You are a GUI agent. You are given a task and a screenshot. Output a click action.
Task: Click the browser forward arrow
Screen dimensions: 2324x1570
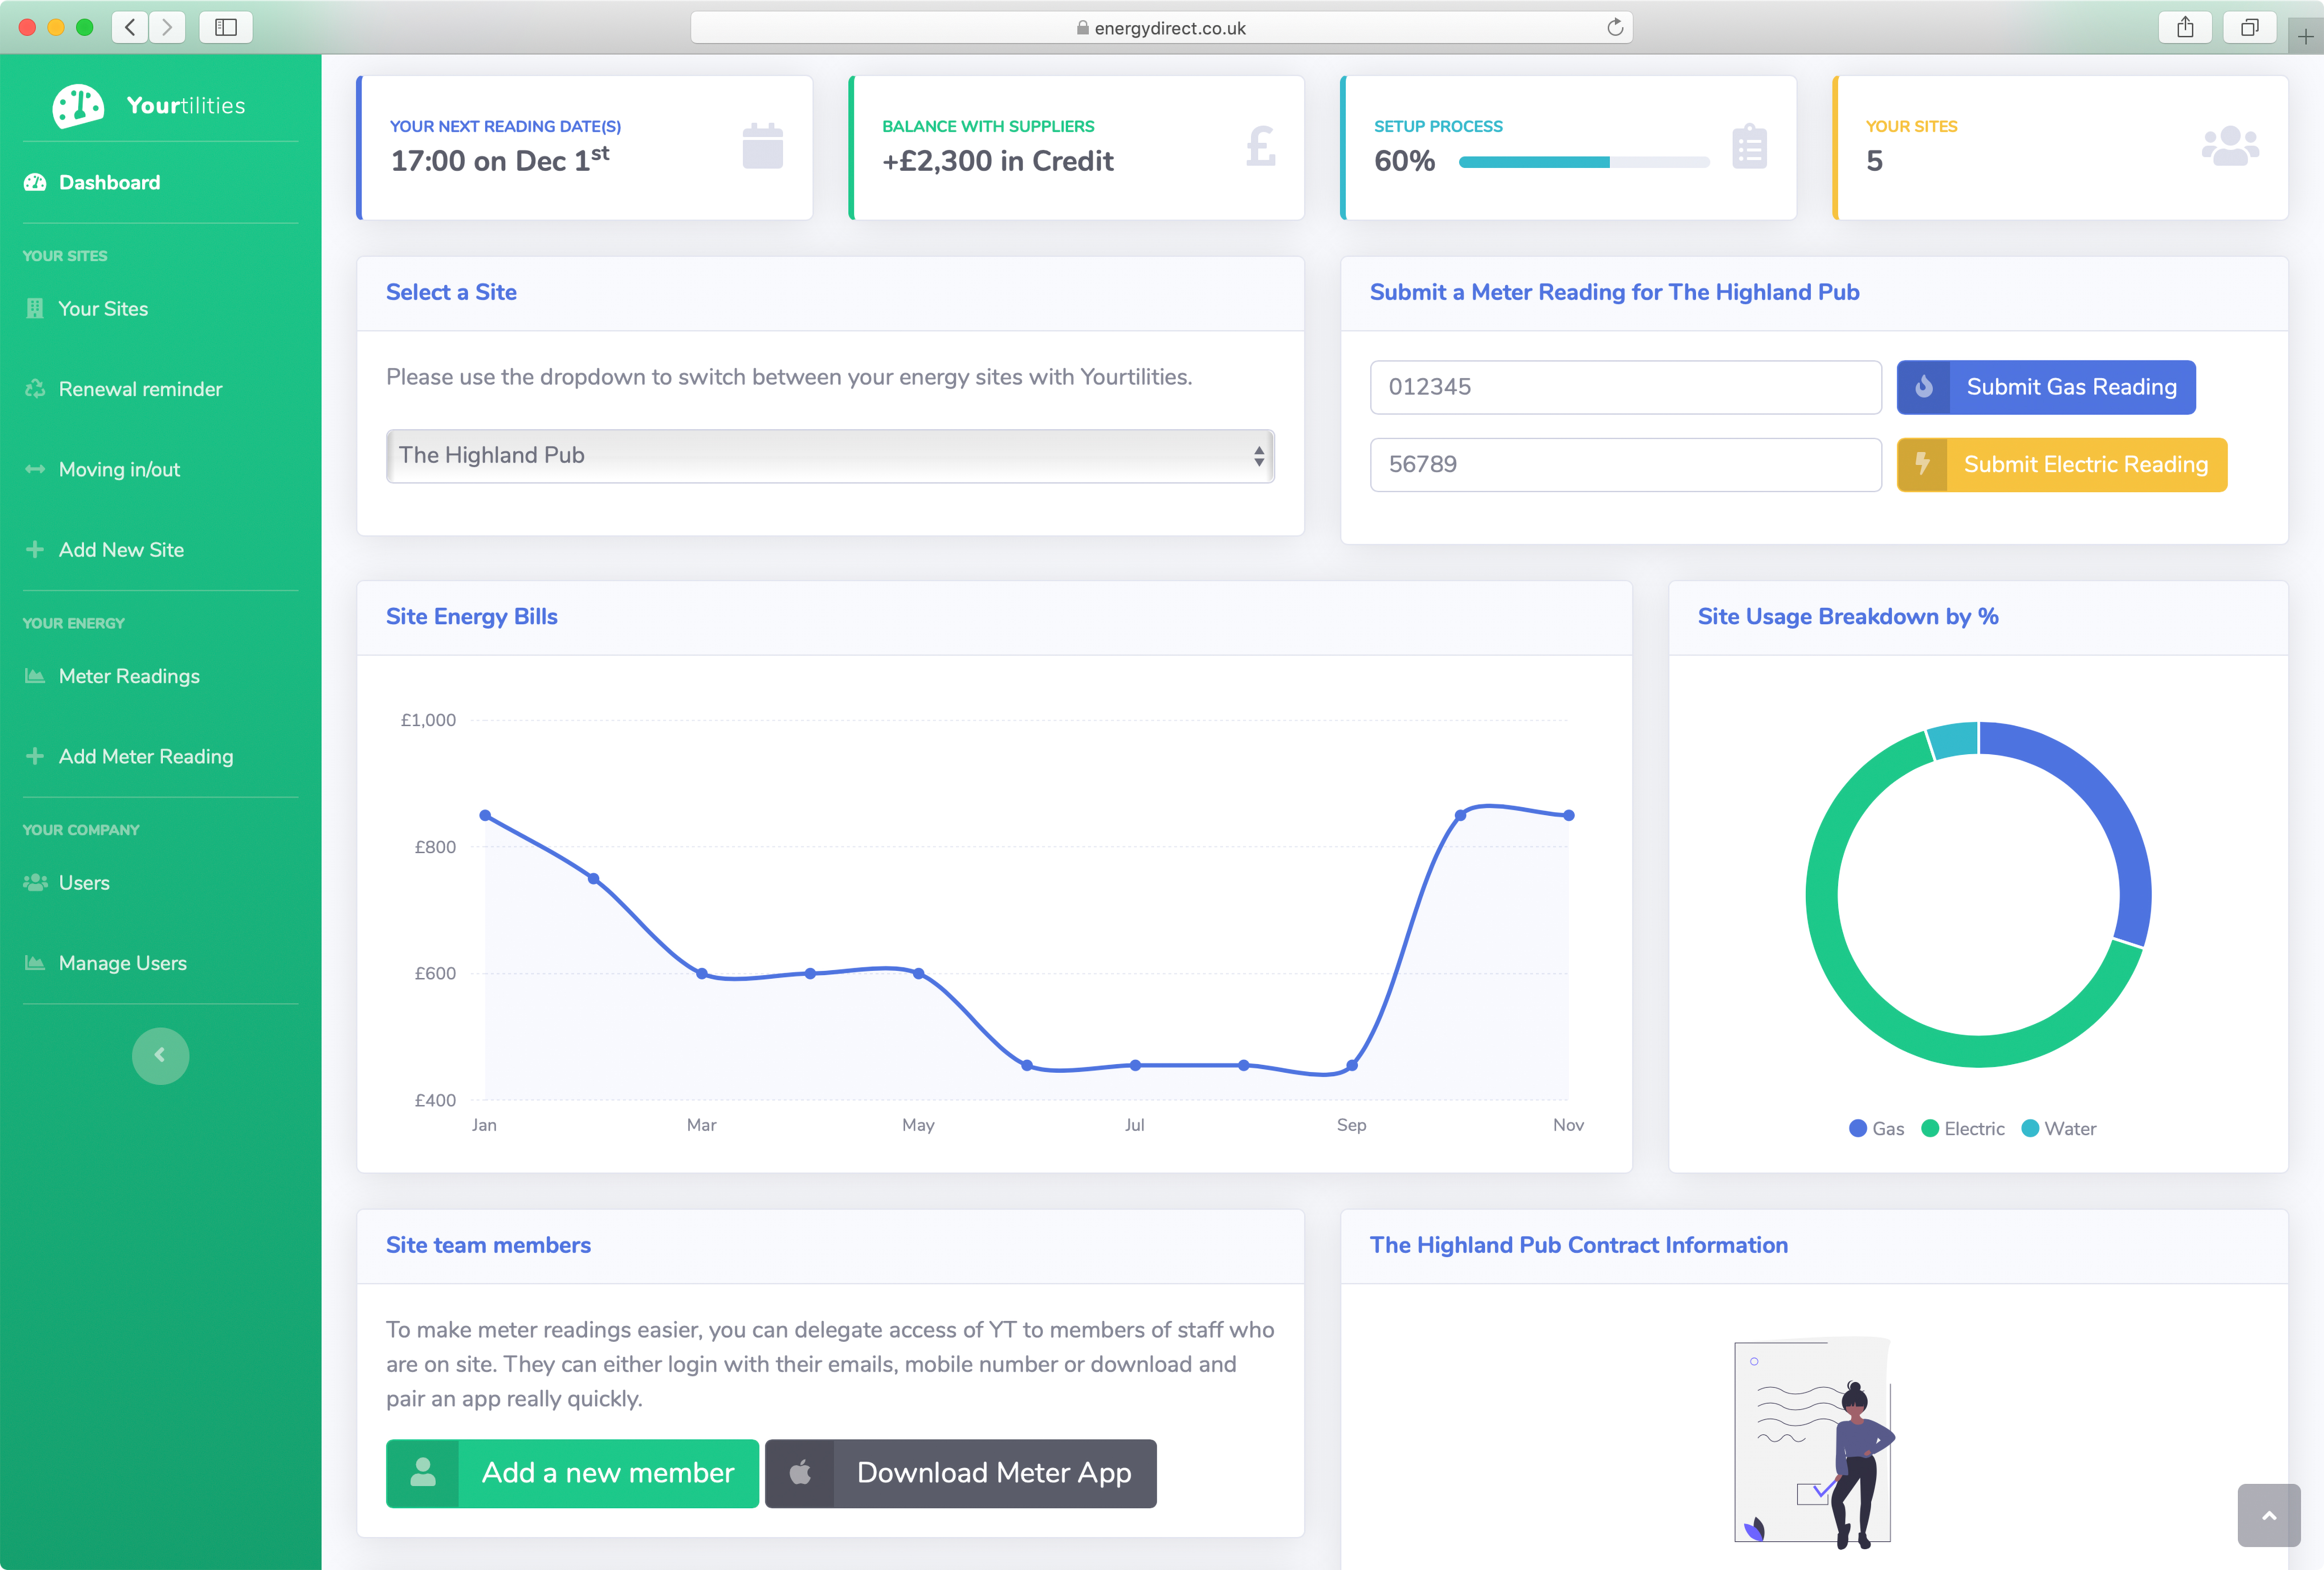click(167, 27)
